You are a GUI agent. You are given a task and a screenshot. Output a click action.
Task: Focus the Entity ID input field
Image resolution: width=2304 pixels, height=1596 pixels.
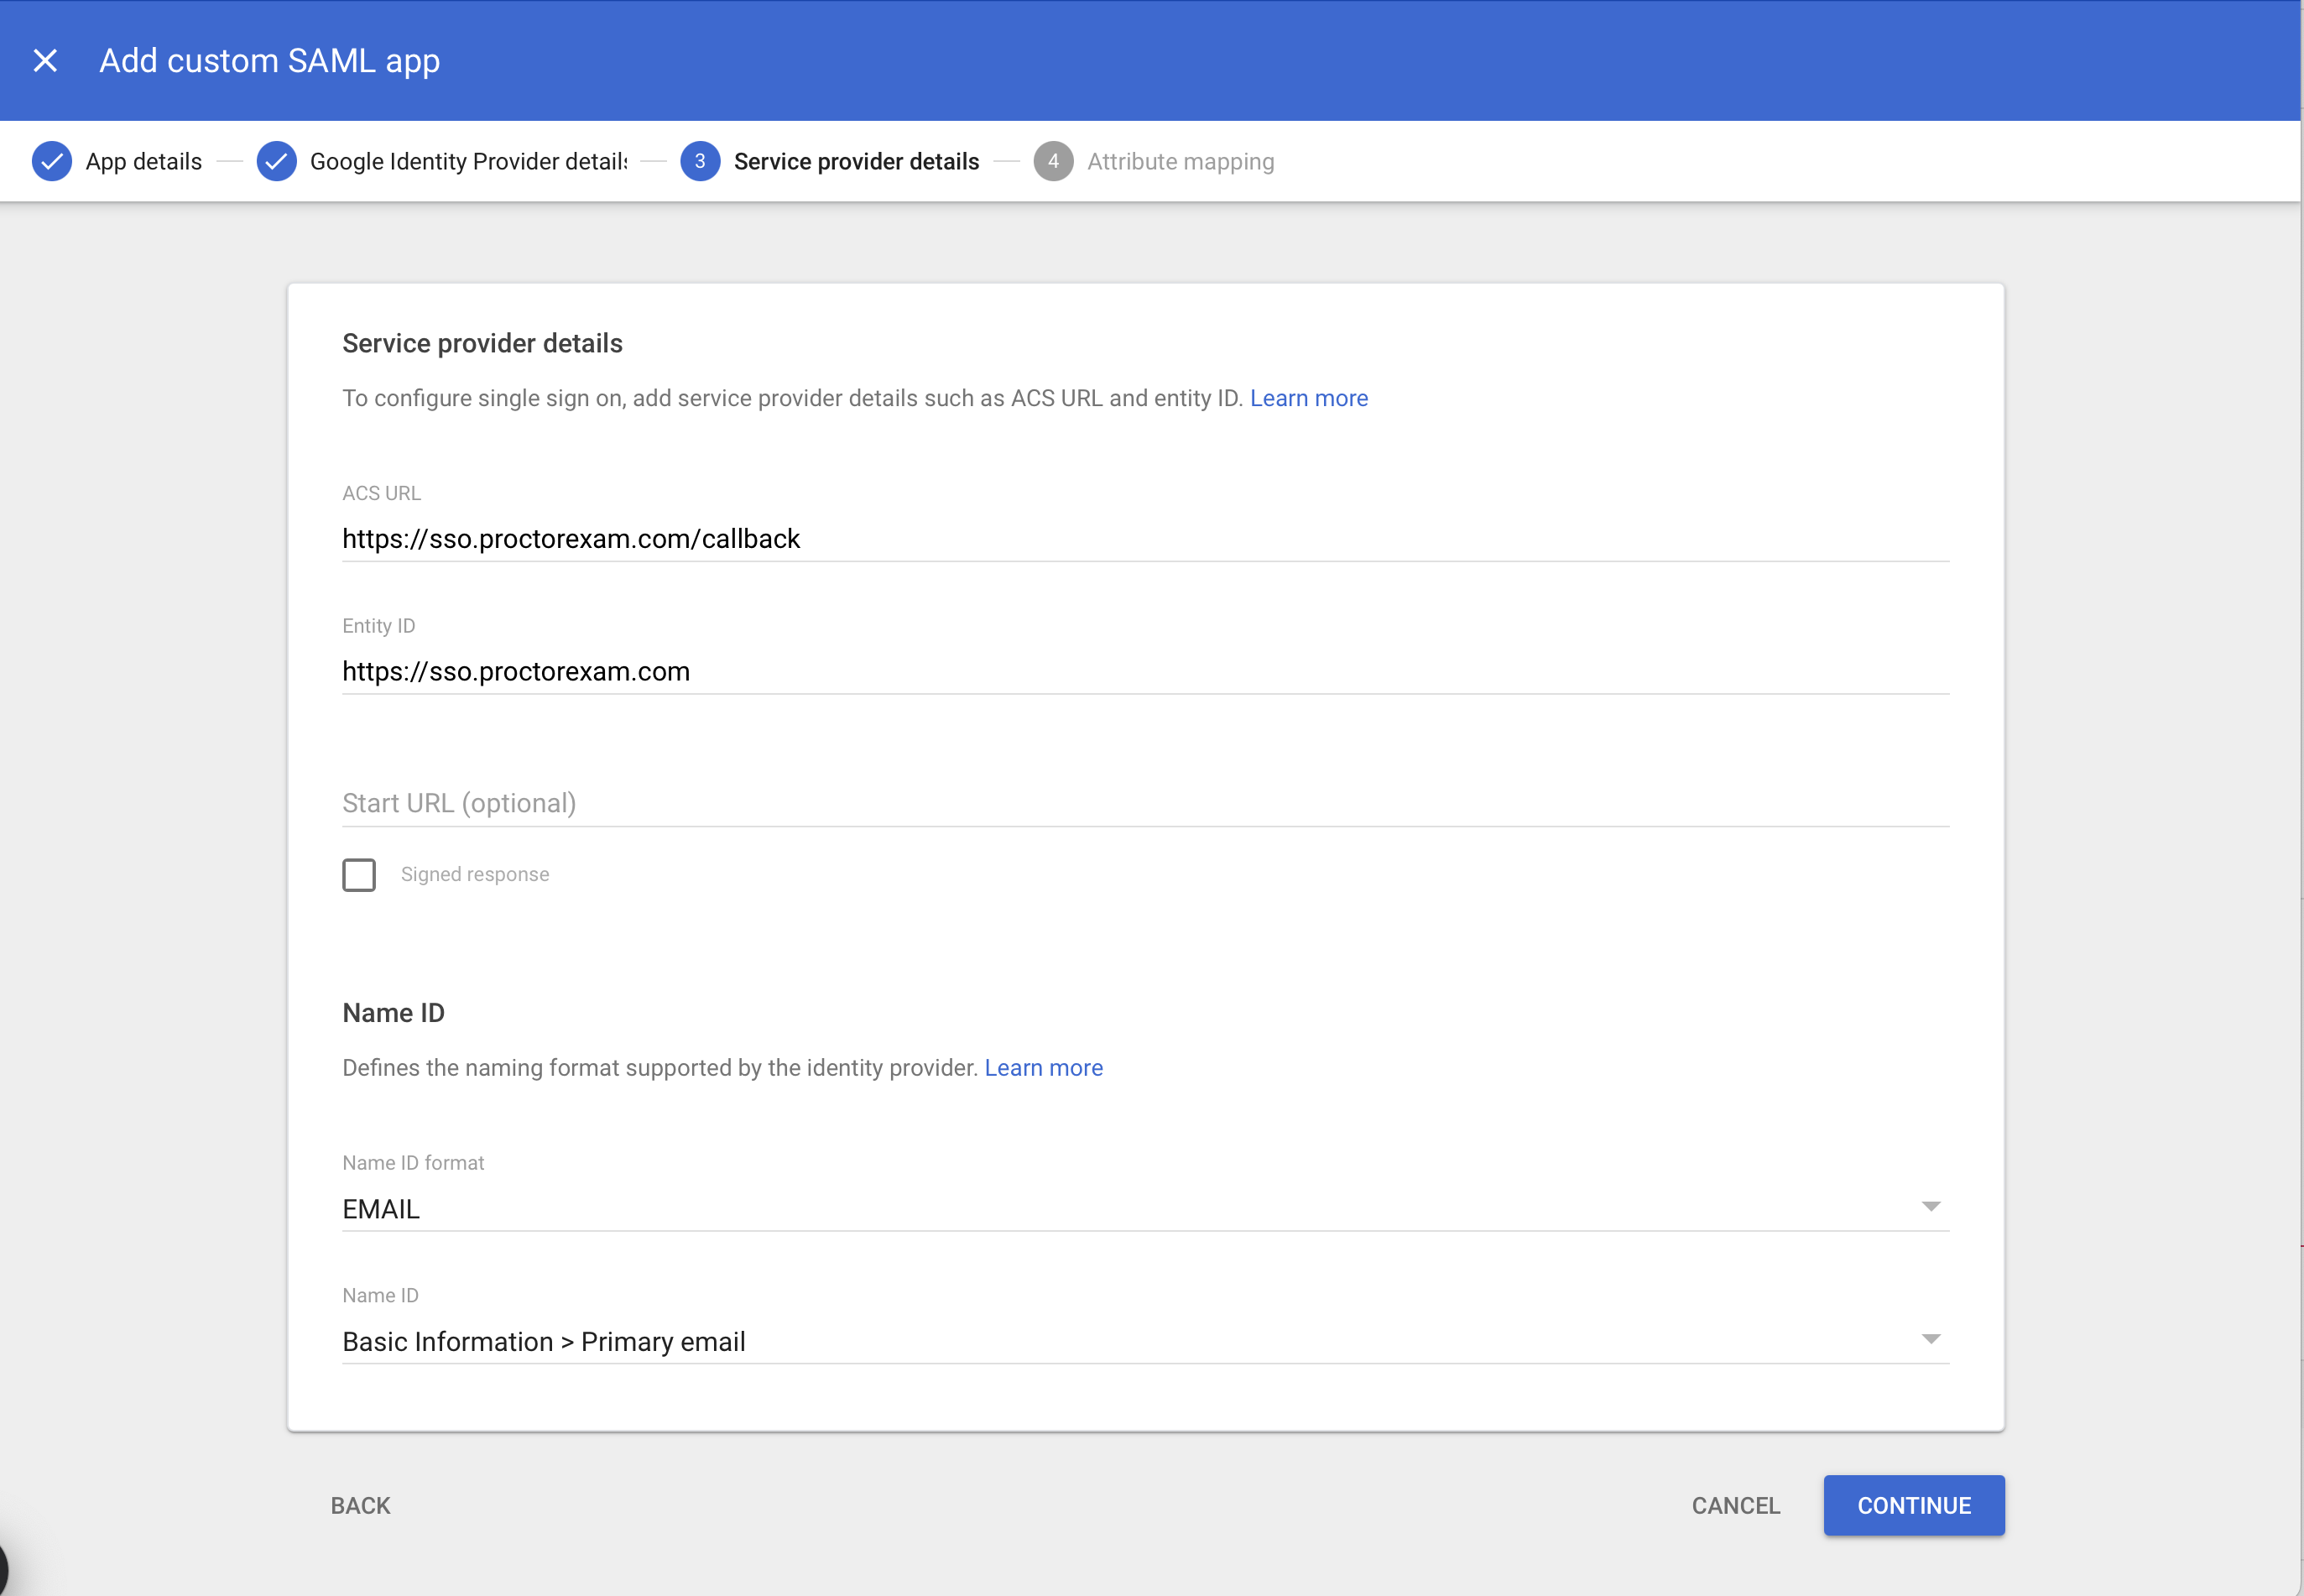pyautogui.click(x=1145, y=671)
